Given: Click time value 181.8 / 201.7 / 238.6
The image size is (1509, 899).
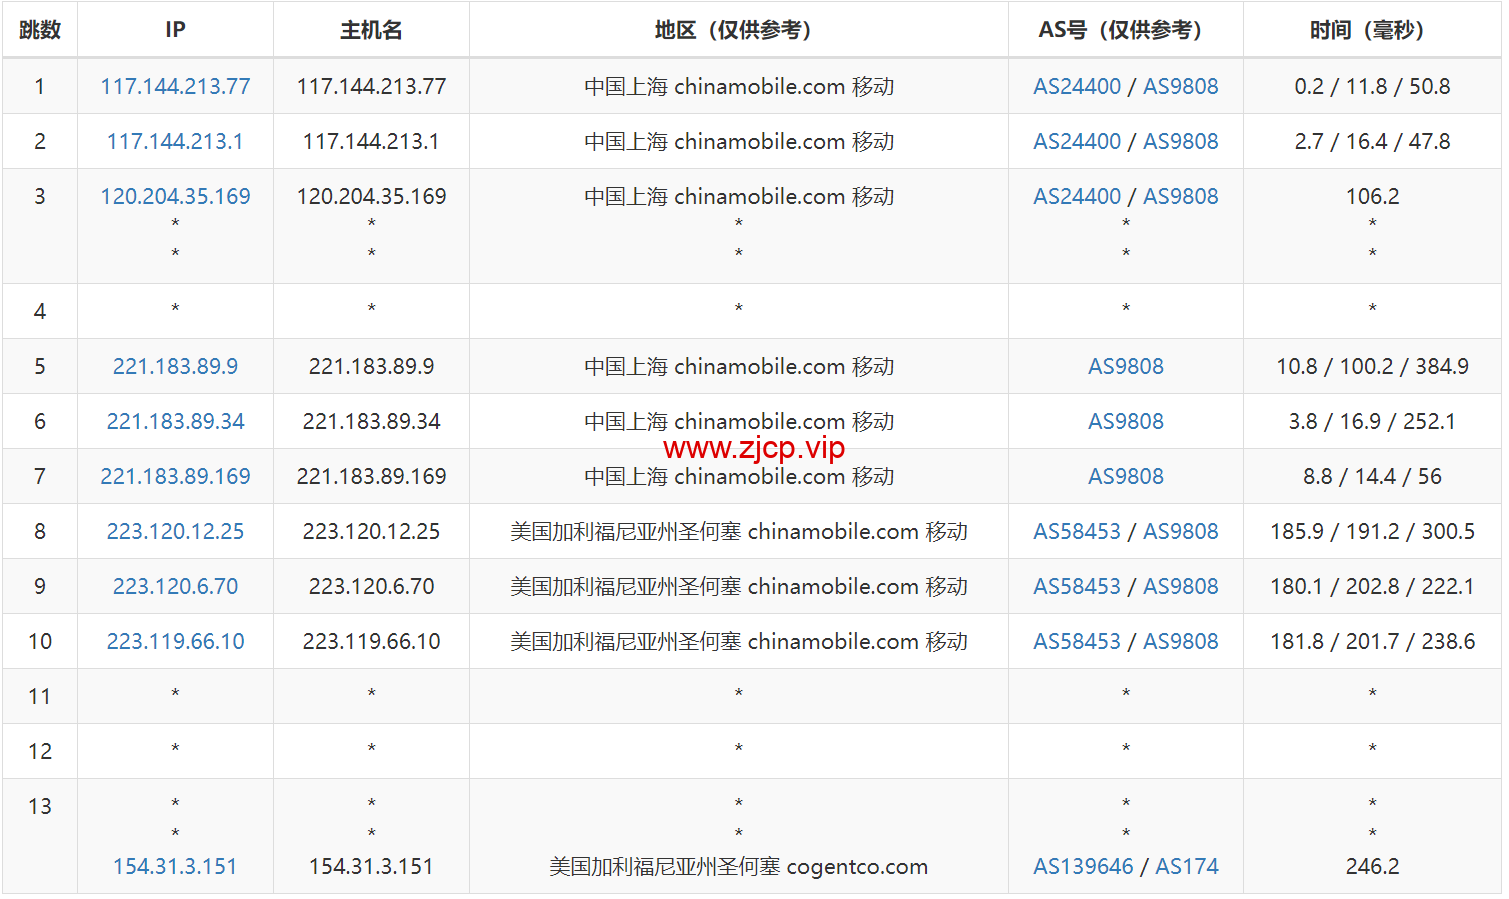Looking at the screenshot, I should click(1372, 642).
